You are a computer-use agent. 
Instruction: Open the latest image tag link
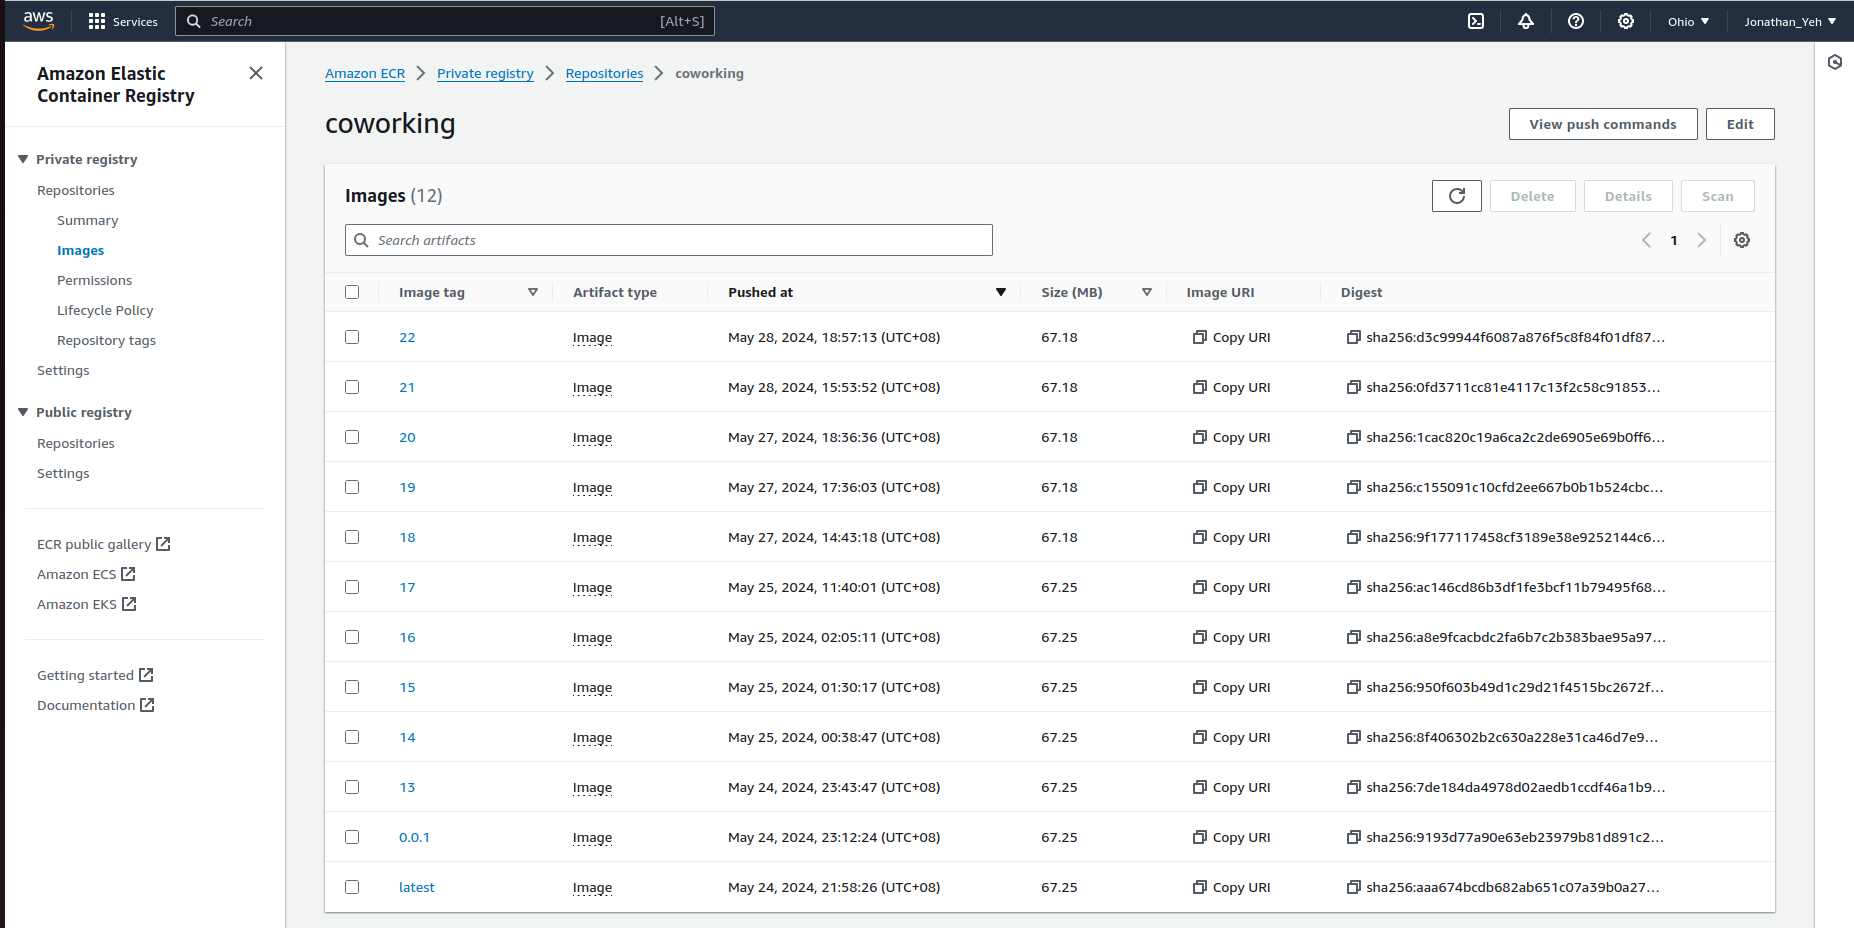tap(416, 887)
